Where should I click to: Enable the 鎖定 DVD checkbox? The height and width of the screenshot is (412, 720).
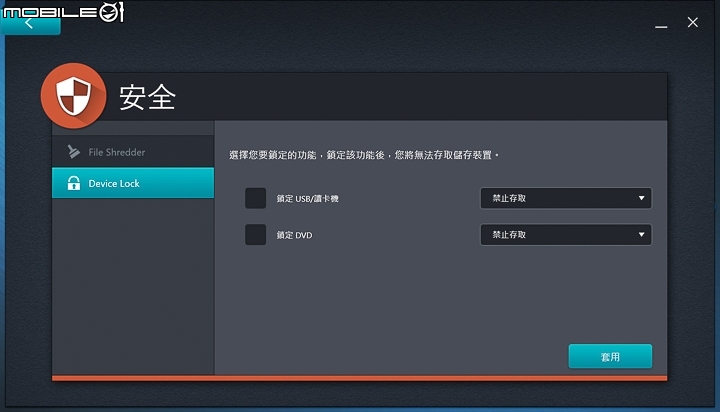255,234
